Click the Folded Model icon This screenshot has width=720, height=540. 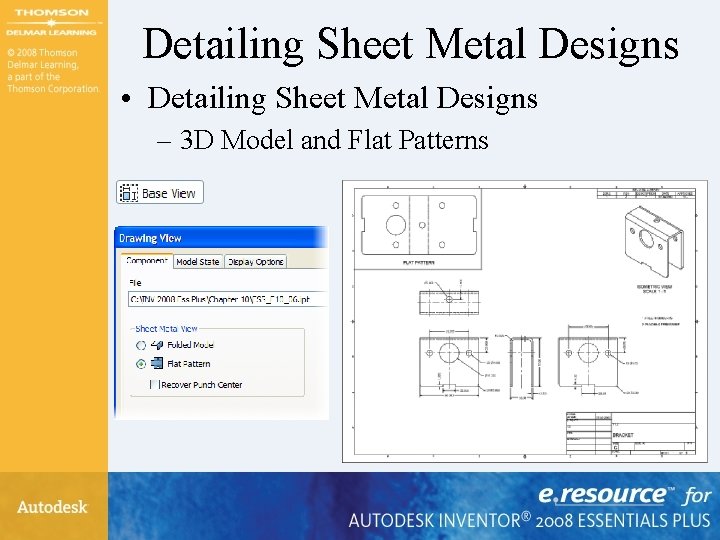157,344
